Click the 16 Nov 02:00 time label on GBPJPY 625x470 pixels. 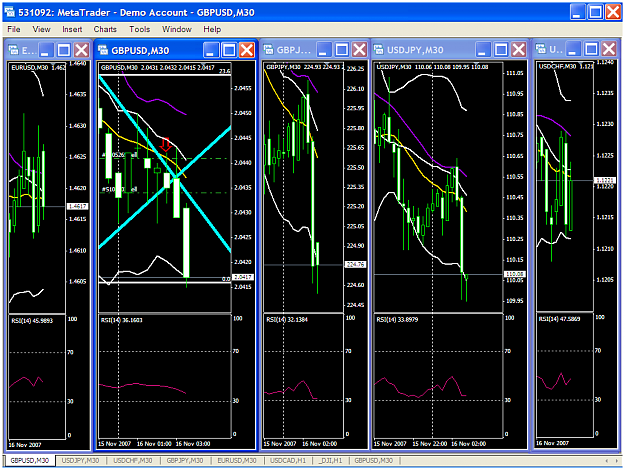[x=320, y=444]
